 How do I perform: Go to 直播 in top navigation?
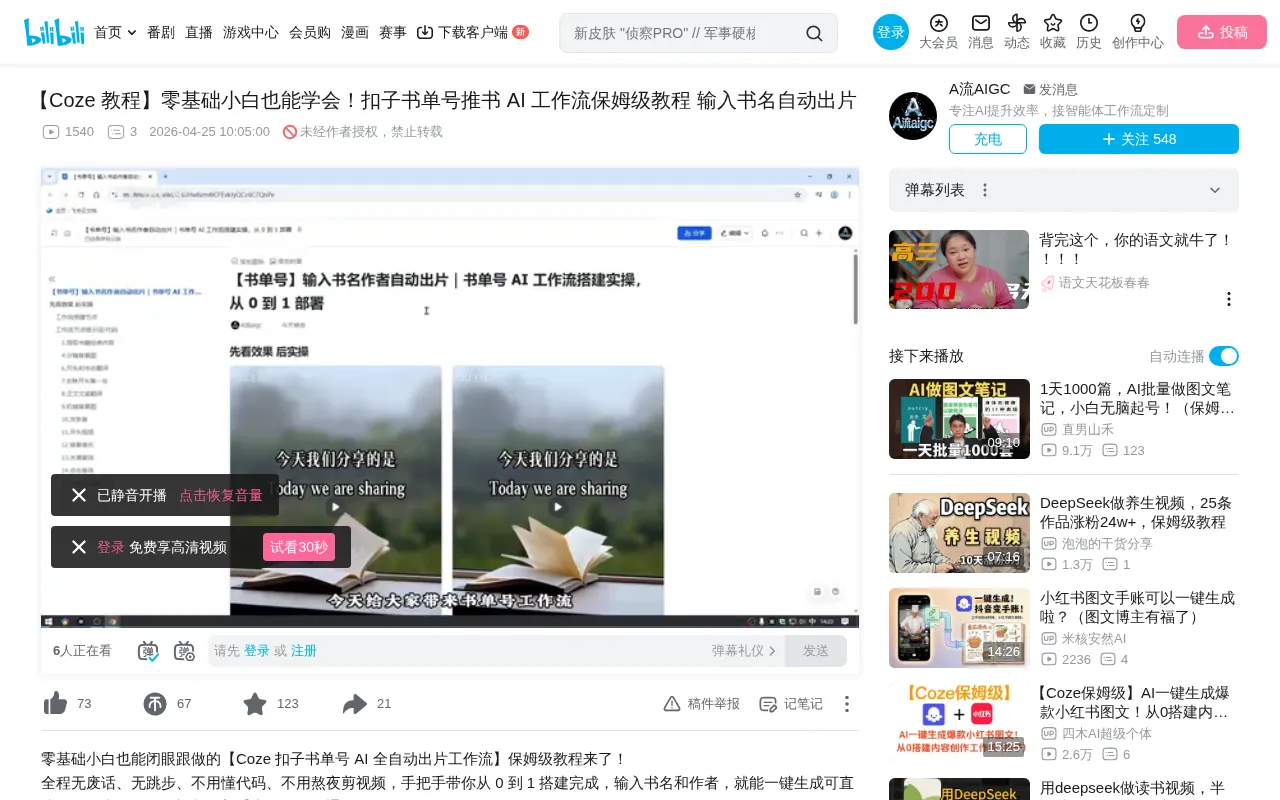click(199, 32)
